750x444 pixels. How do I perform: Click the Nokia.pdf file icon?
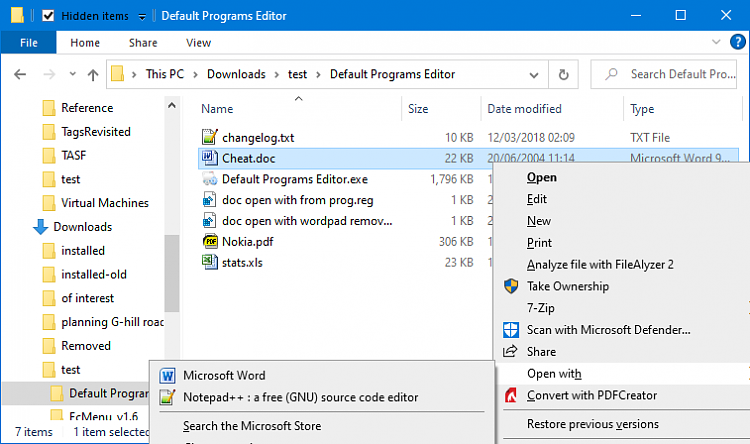(209, 241)
